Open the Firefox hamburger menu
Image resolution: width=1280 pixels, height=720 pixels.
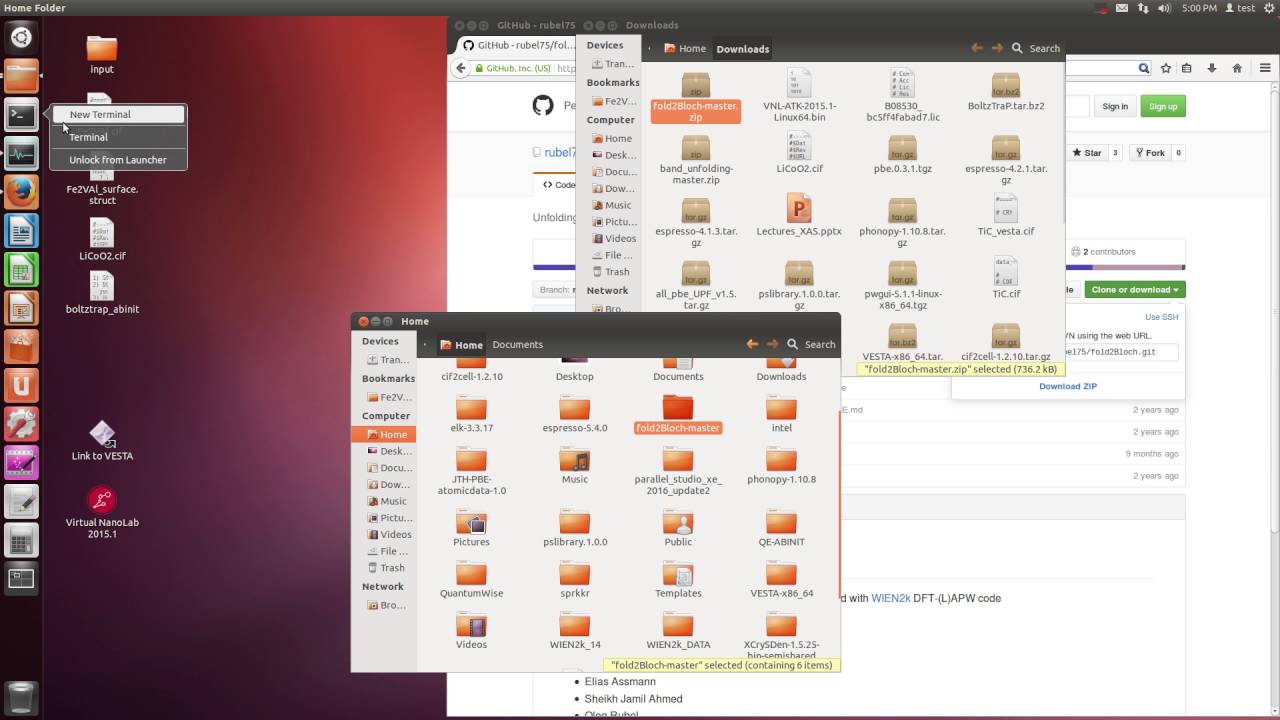click(1264, 68)
